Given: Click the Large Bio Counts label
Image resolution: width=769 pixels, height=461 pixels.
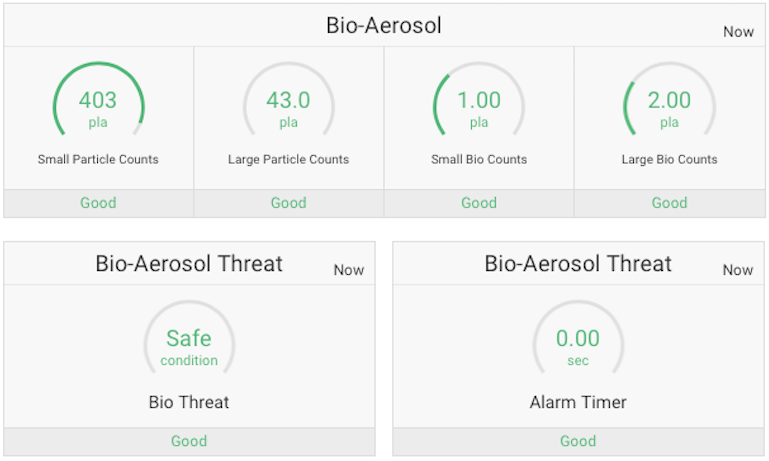Looking at the screenshot, I should pyautogui.click(x=669, y=159).
